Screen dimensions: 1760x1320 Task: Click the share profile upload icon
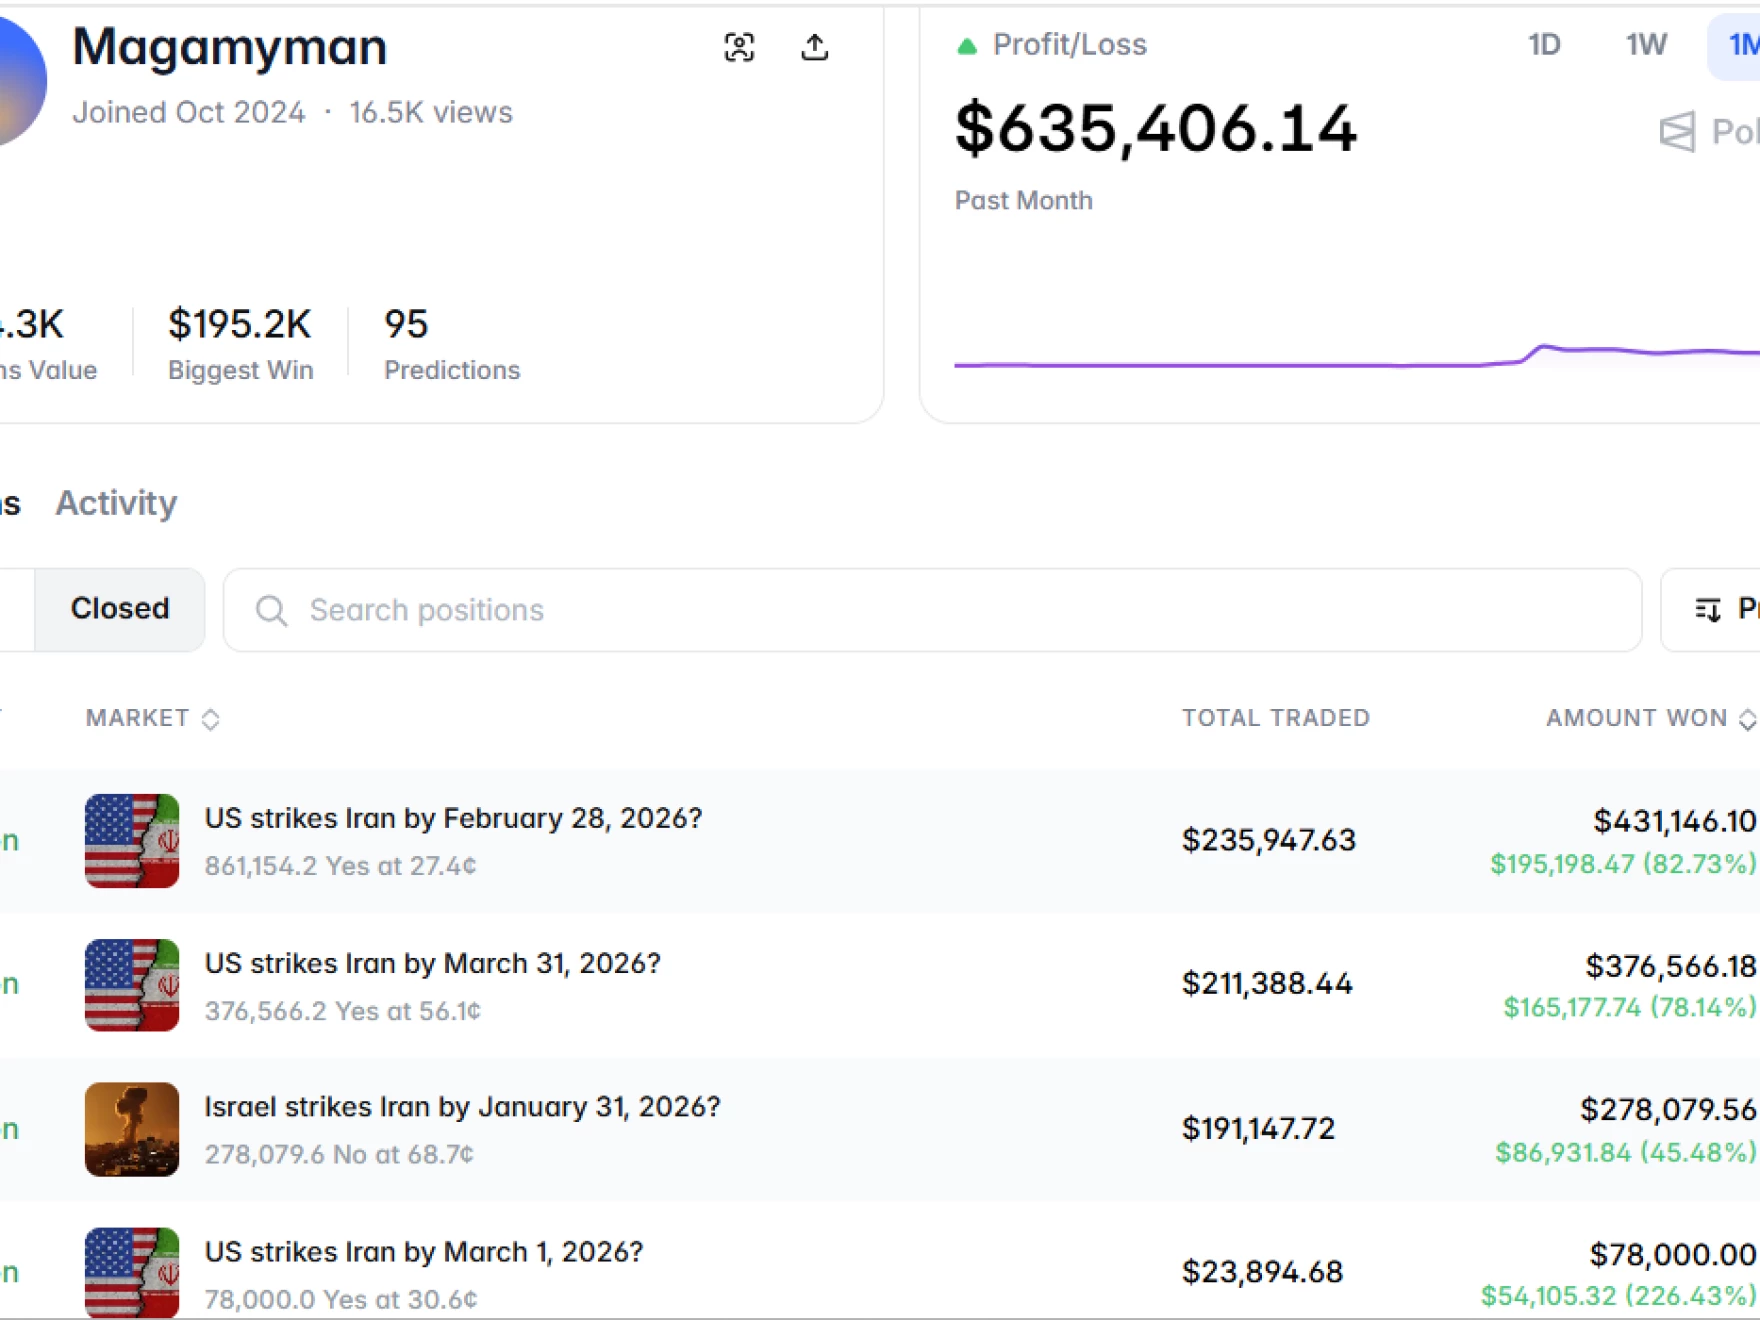tap(814, 47)
